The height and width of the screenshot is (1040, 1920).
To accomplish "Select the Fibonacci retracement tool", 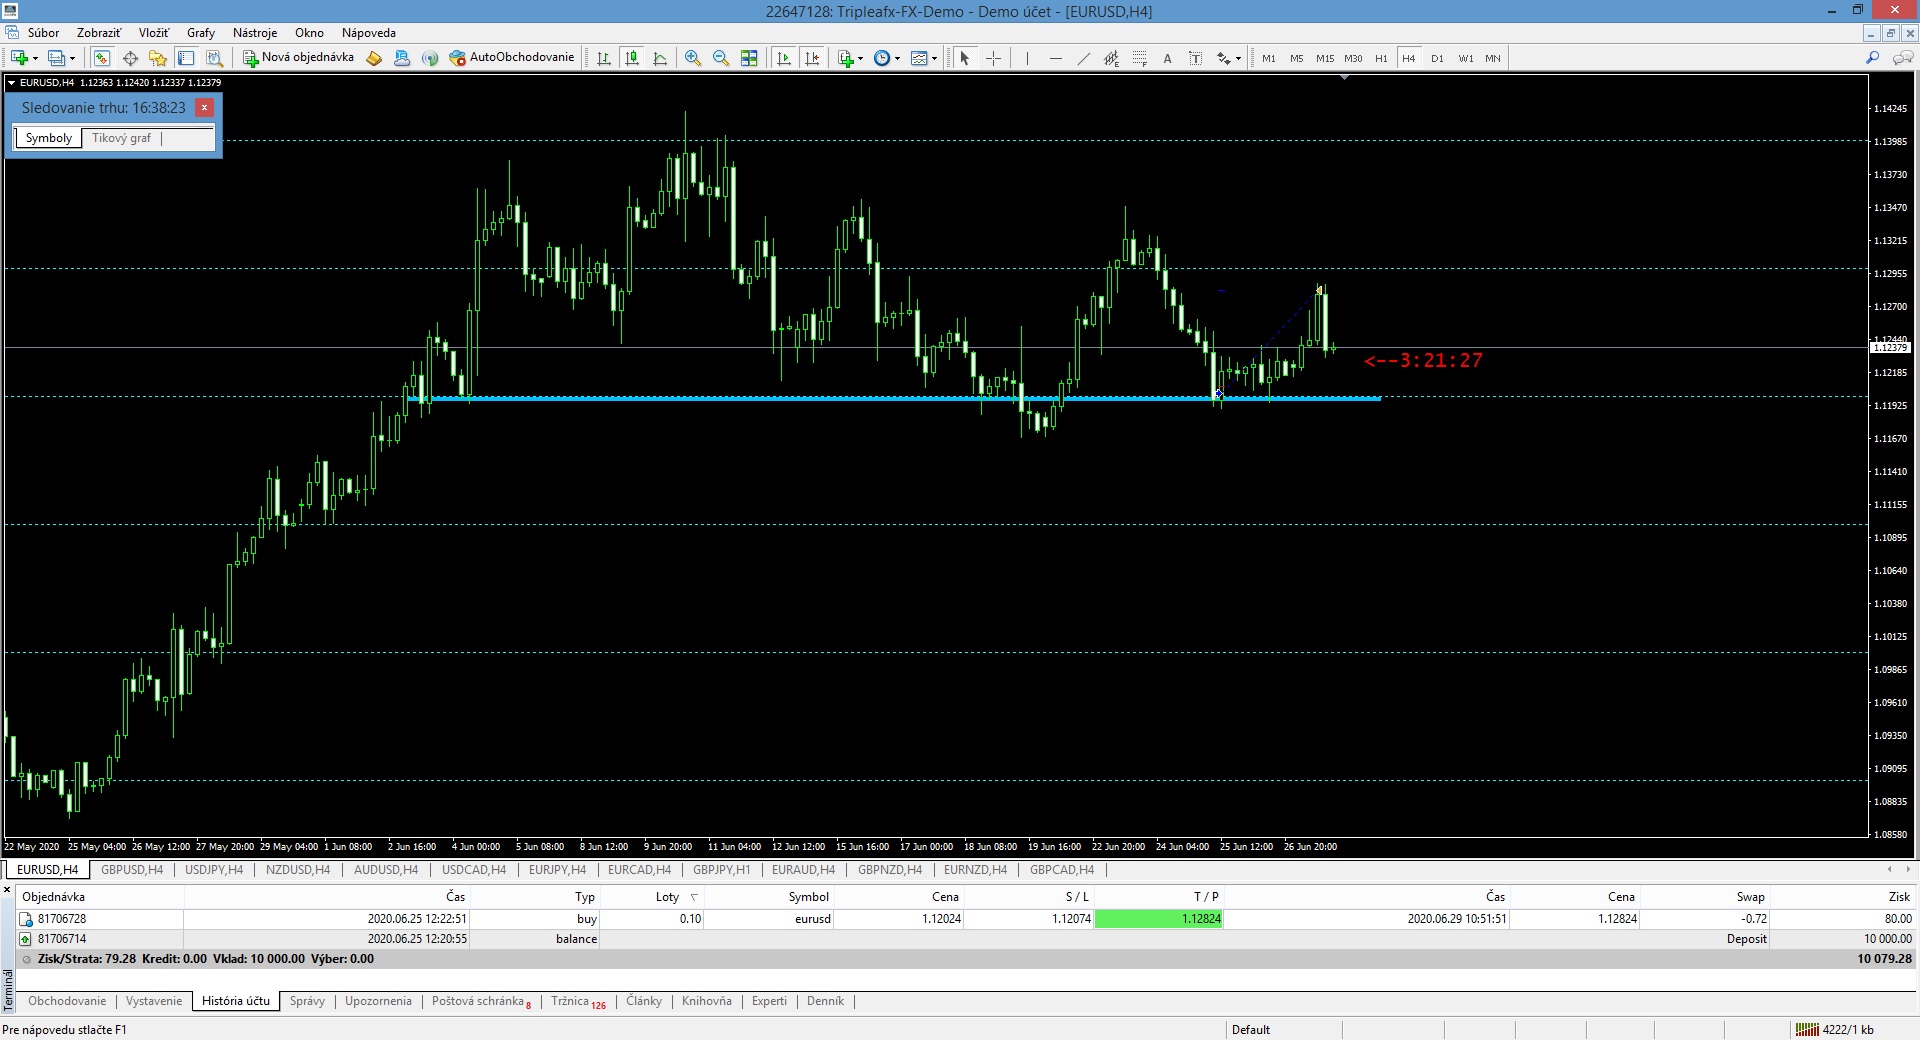I will point(1139,58).
